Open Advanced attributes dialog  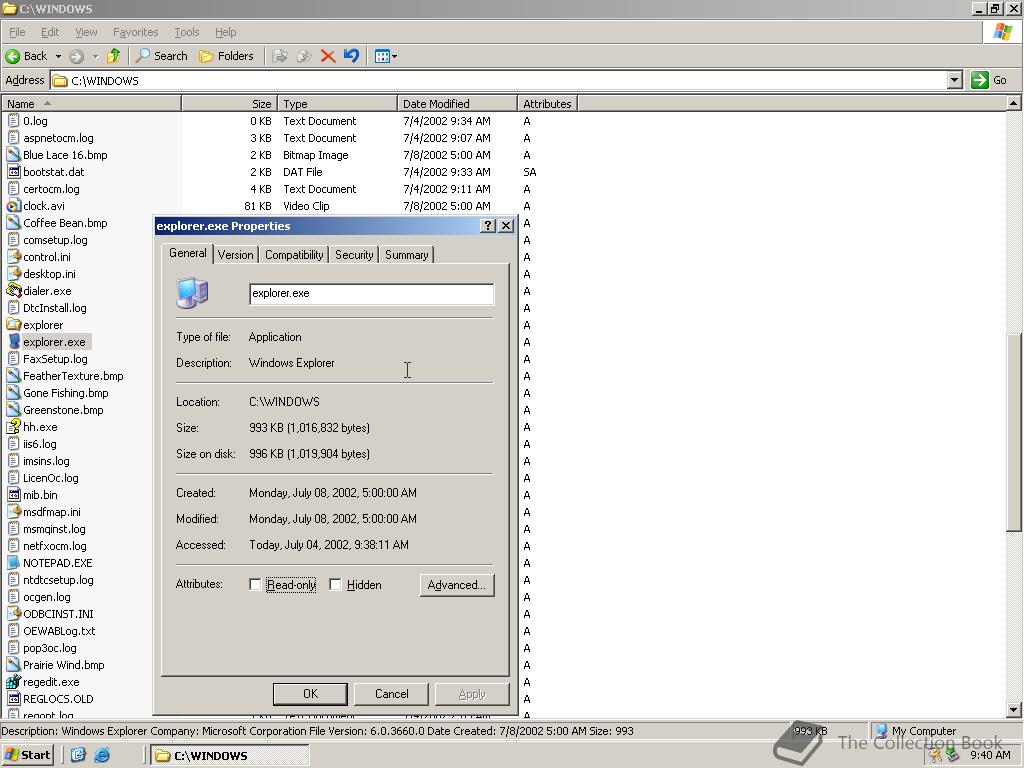click(456, 585)
